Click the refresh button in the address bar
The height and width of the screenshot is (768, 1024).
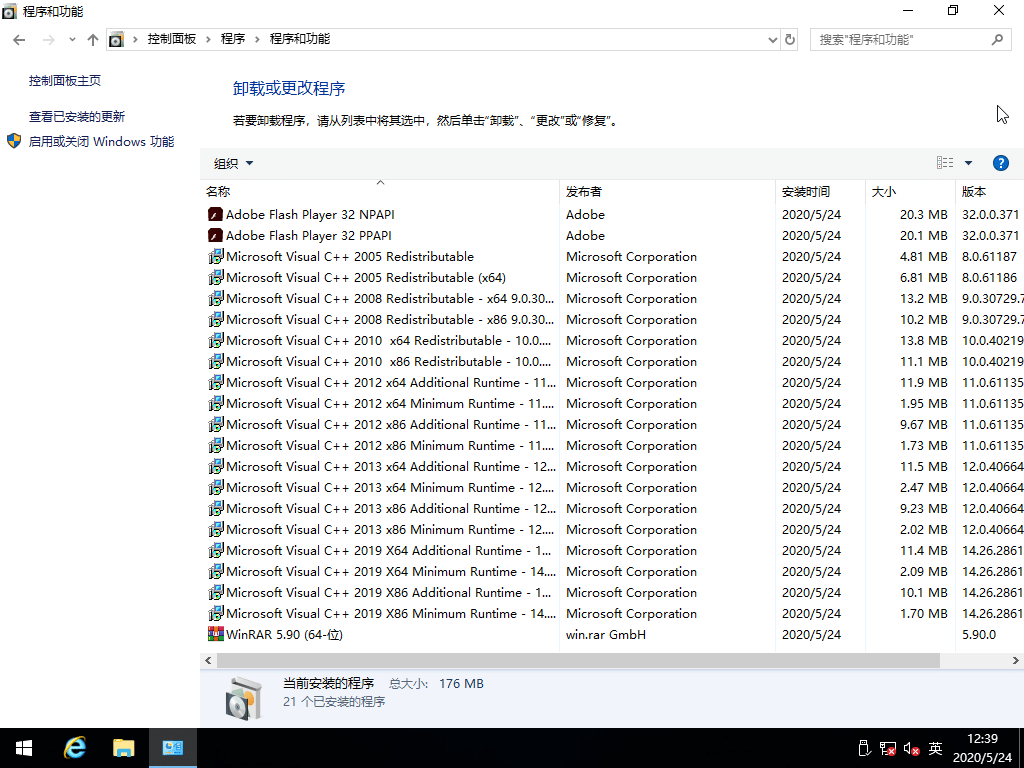coord(790,39)
